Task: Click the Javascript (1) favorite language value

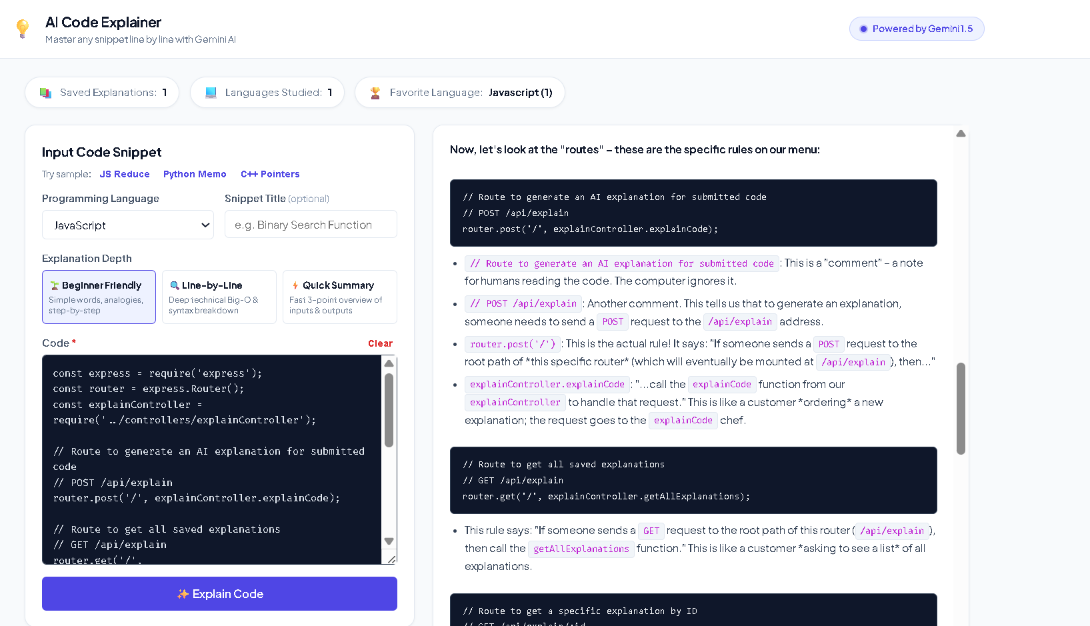Action: 520,92
